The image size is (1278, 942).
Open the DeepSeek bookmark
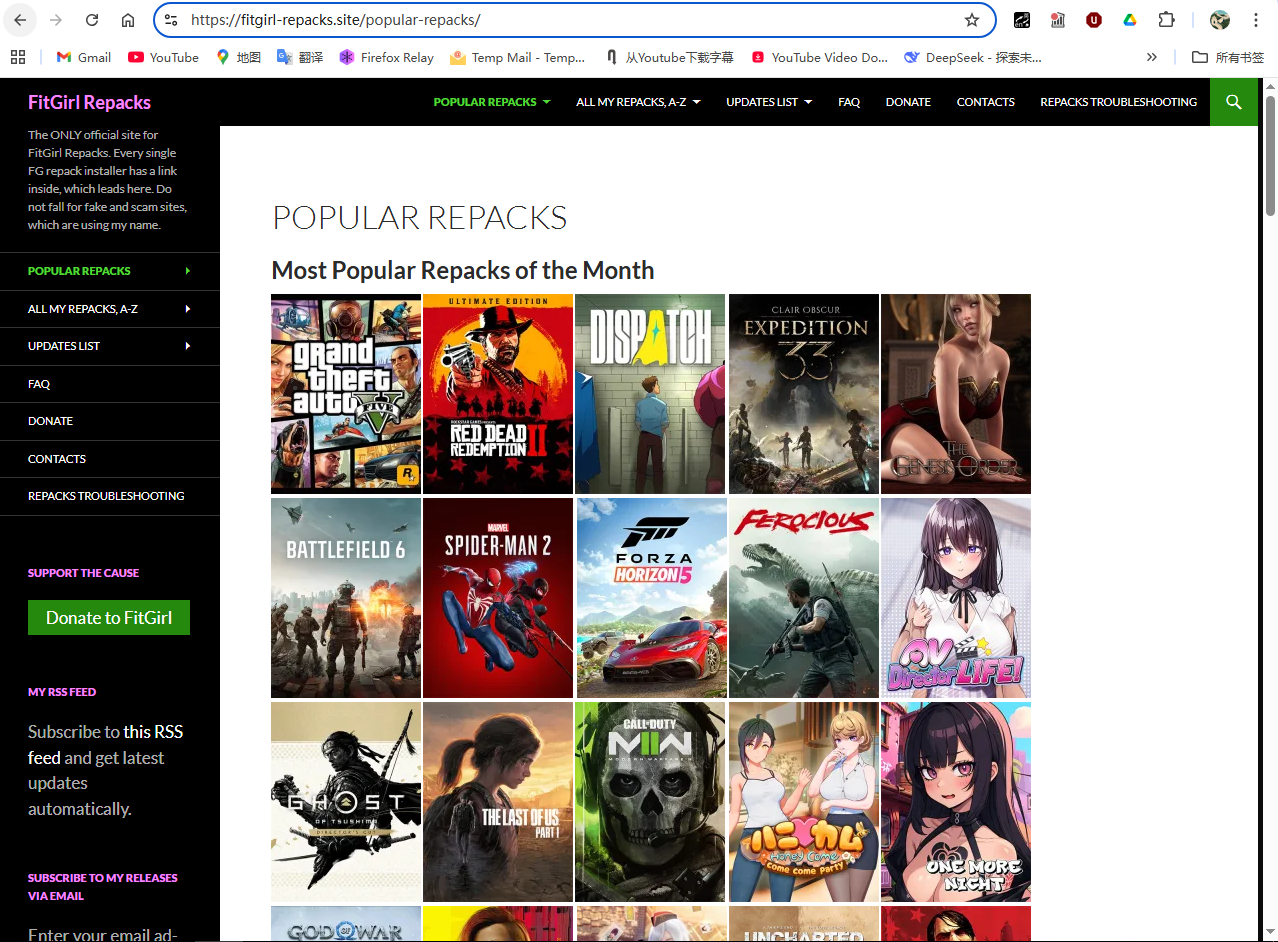point(973,57)
